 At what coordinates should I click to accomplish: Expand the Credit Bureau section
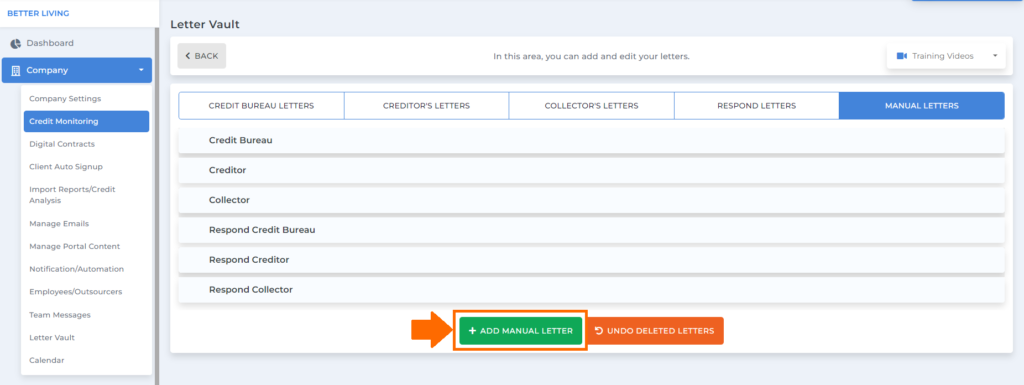[591, 140]
